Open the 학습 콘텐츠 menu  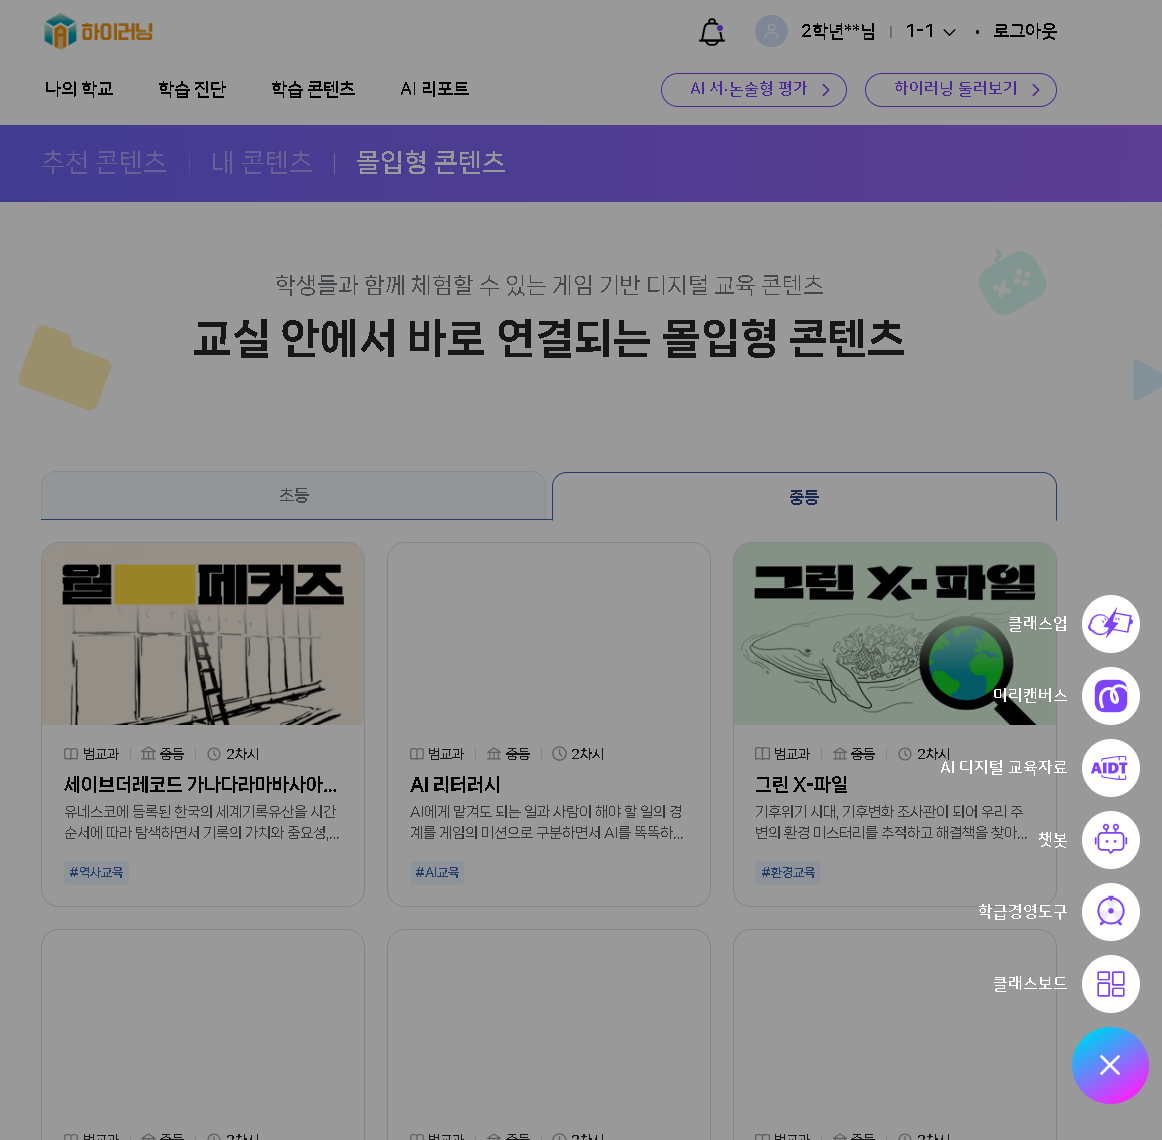coord(313,89)
